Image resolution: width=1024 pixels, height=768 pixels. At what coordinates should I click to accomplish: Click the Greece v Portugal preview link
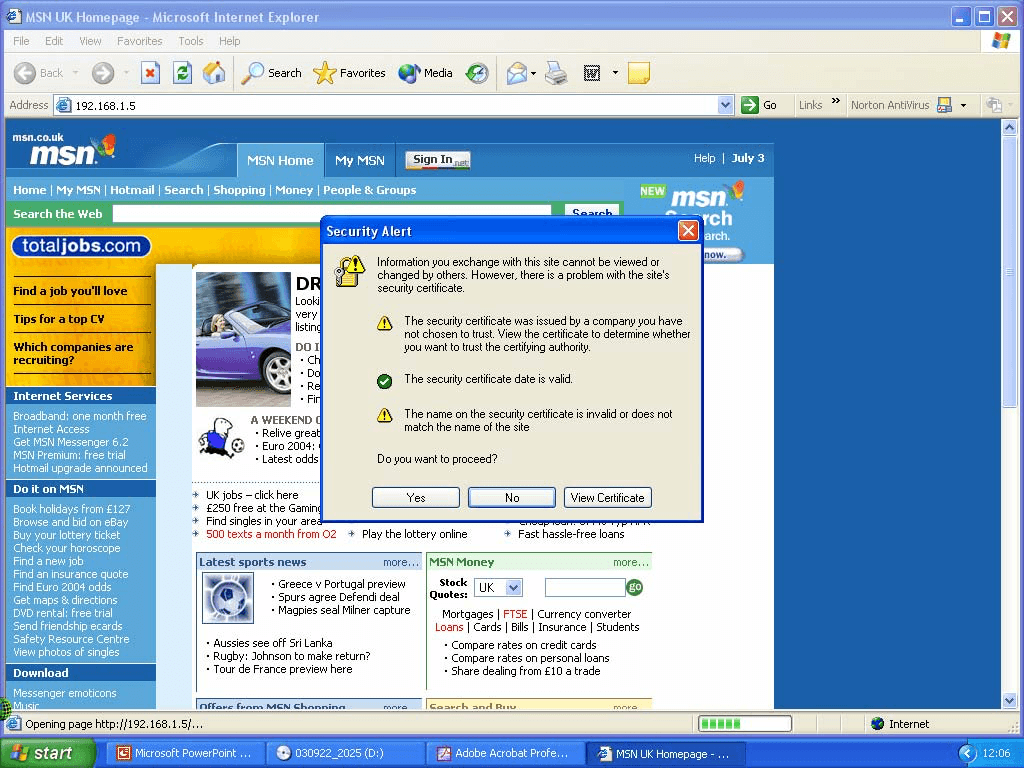pyautogui.click(x=342, y=584)
